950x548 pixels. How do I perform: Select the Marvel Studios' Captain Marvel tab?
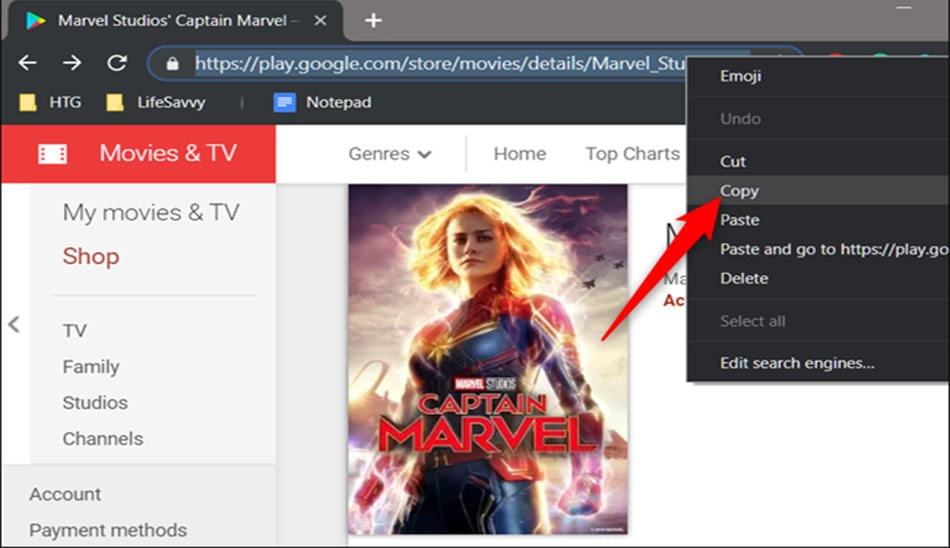coord(176,21)
